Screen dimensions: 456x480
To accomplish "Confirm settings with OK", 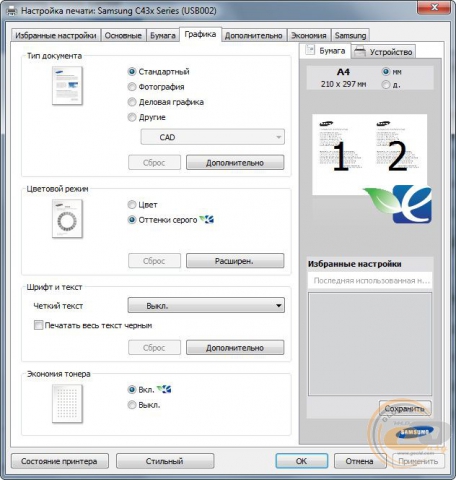I will [302, 461].
